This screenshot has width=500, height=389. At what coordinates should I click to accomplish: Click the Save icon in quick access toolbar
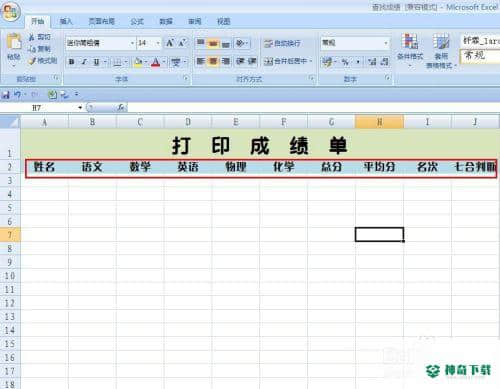tap(6, 95)
